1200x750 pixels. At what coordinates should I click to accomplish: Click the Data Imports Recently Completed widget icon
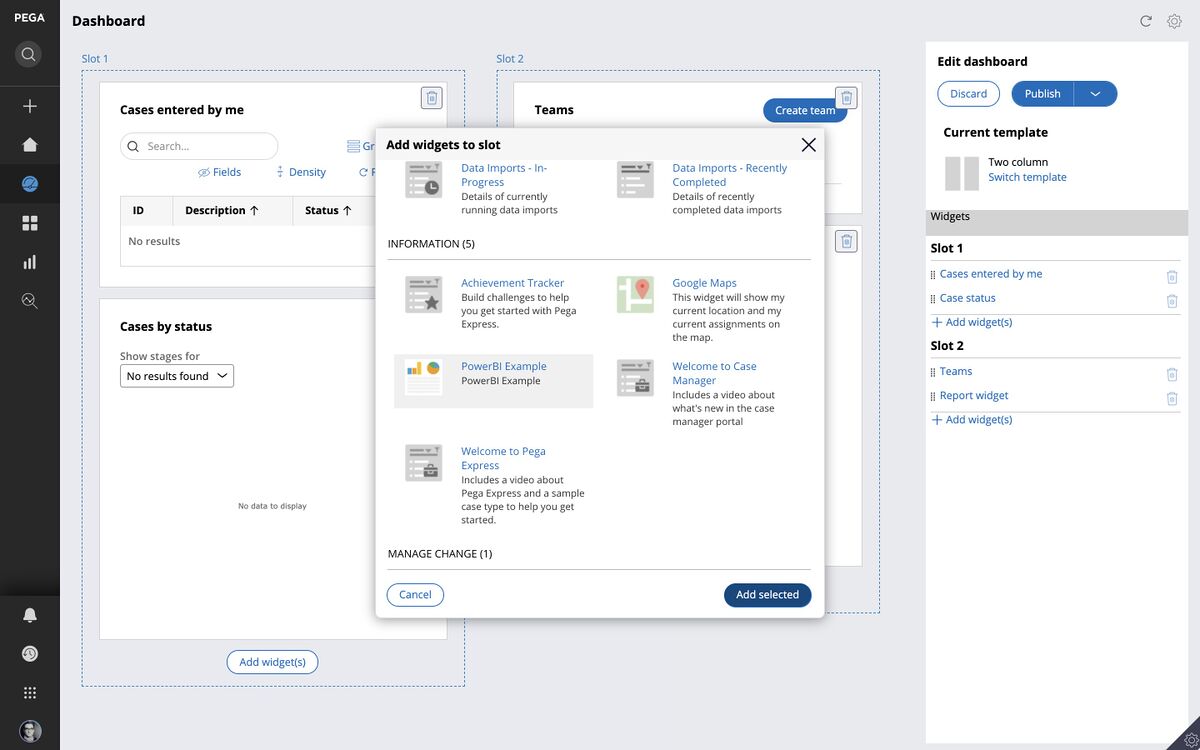coord(635,180)
